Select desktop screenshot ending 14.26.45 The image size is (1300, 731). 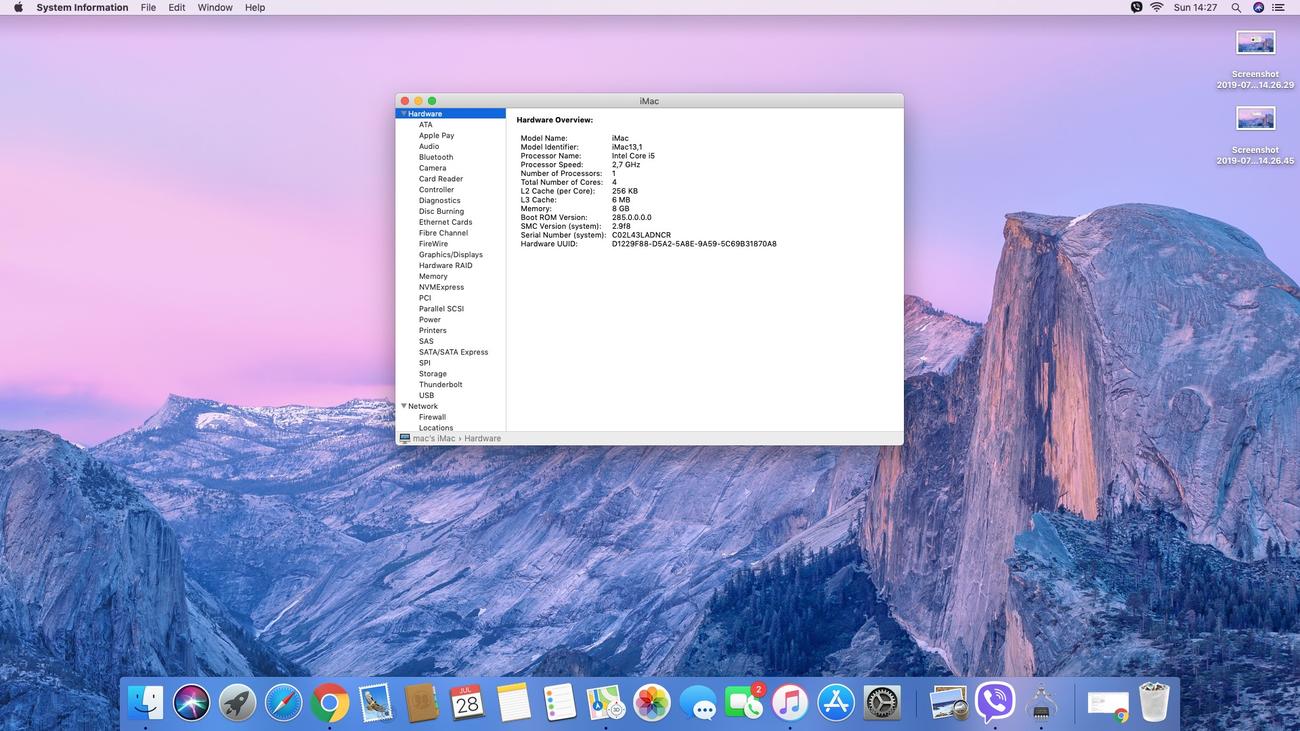pyautogui.click(x=1255, y=134)
